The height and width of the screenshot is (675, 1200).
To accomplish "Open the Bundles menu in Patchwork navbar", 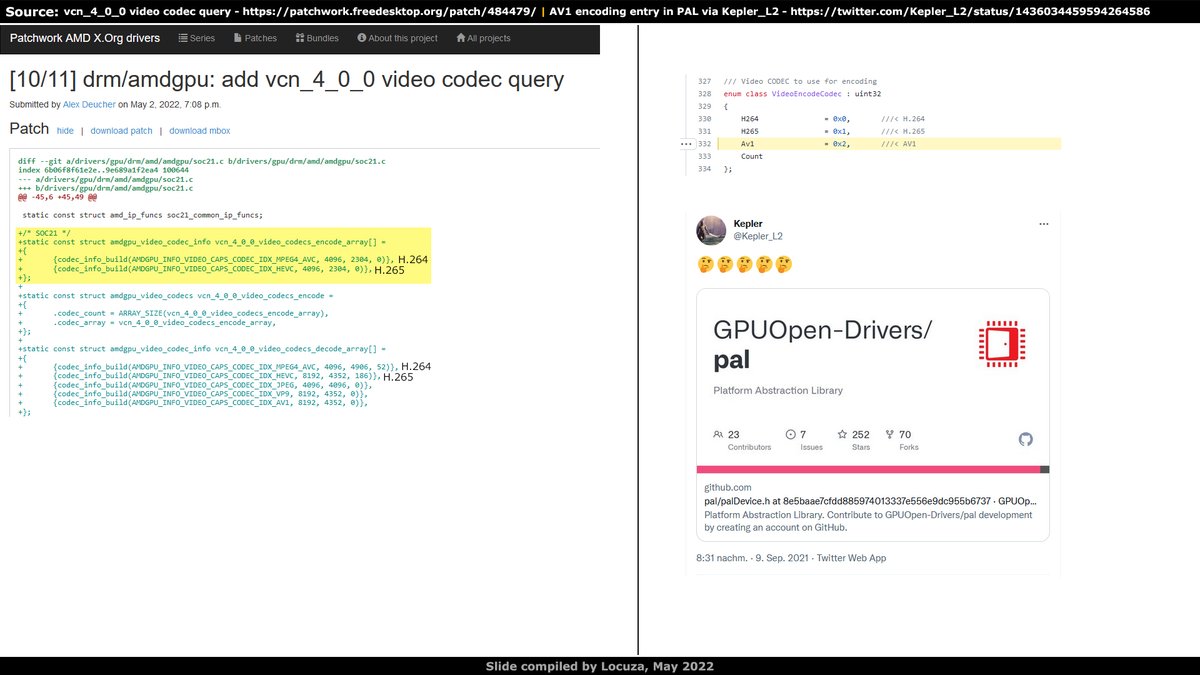I will pos(317,38).
